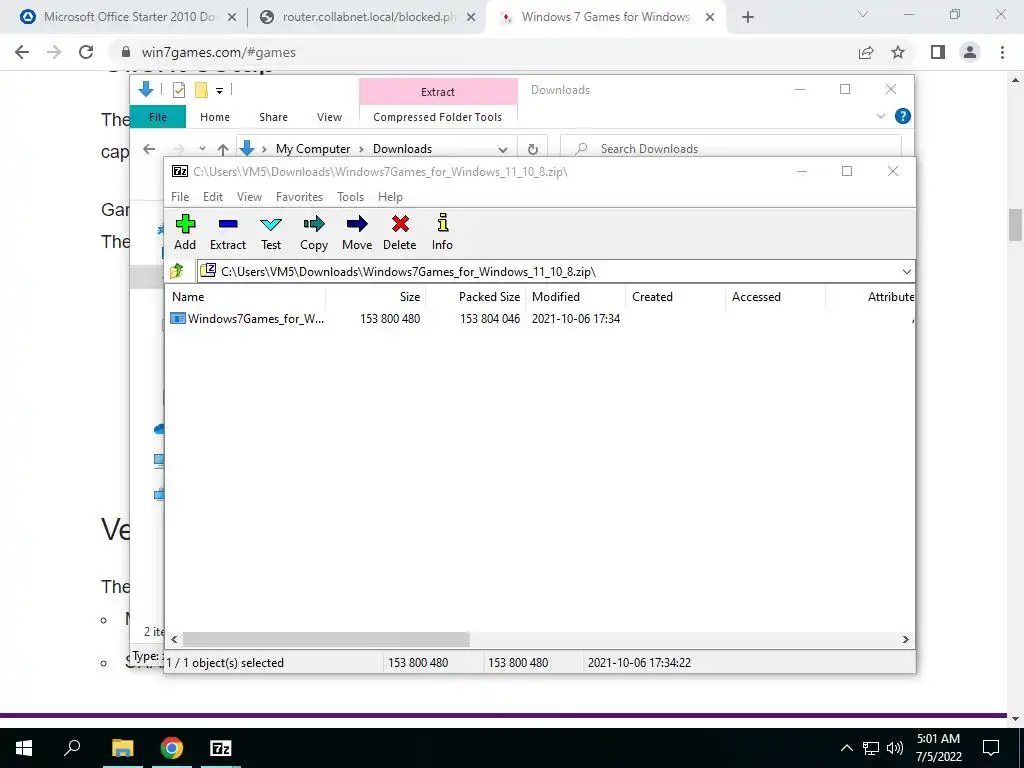Expand the Explorer ribbon chevron
This screenshot has width=1024, height=768.
[x=881, y=116]
